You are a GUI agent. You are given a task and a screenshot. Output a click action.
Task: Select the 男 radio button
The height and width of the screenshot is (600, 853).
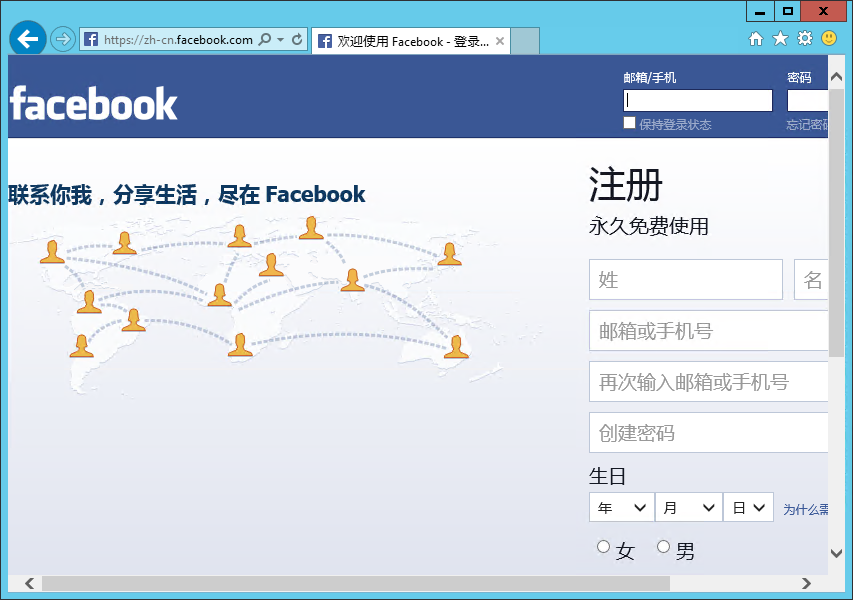[663, 547]
